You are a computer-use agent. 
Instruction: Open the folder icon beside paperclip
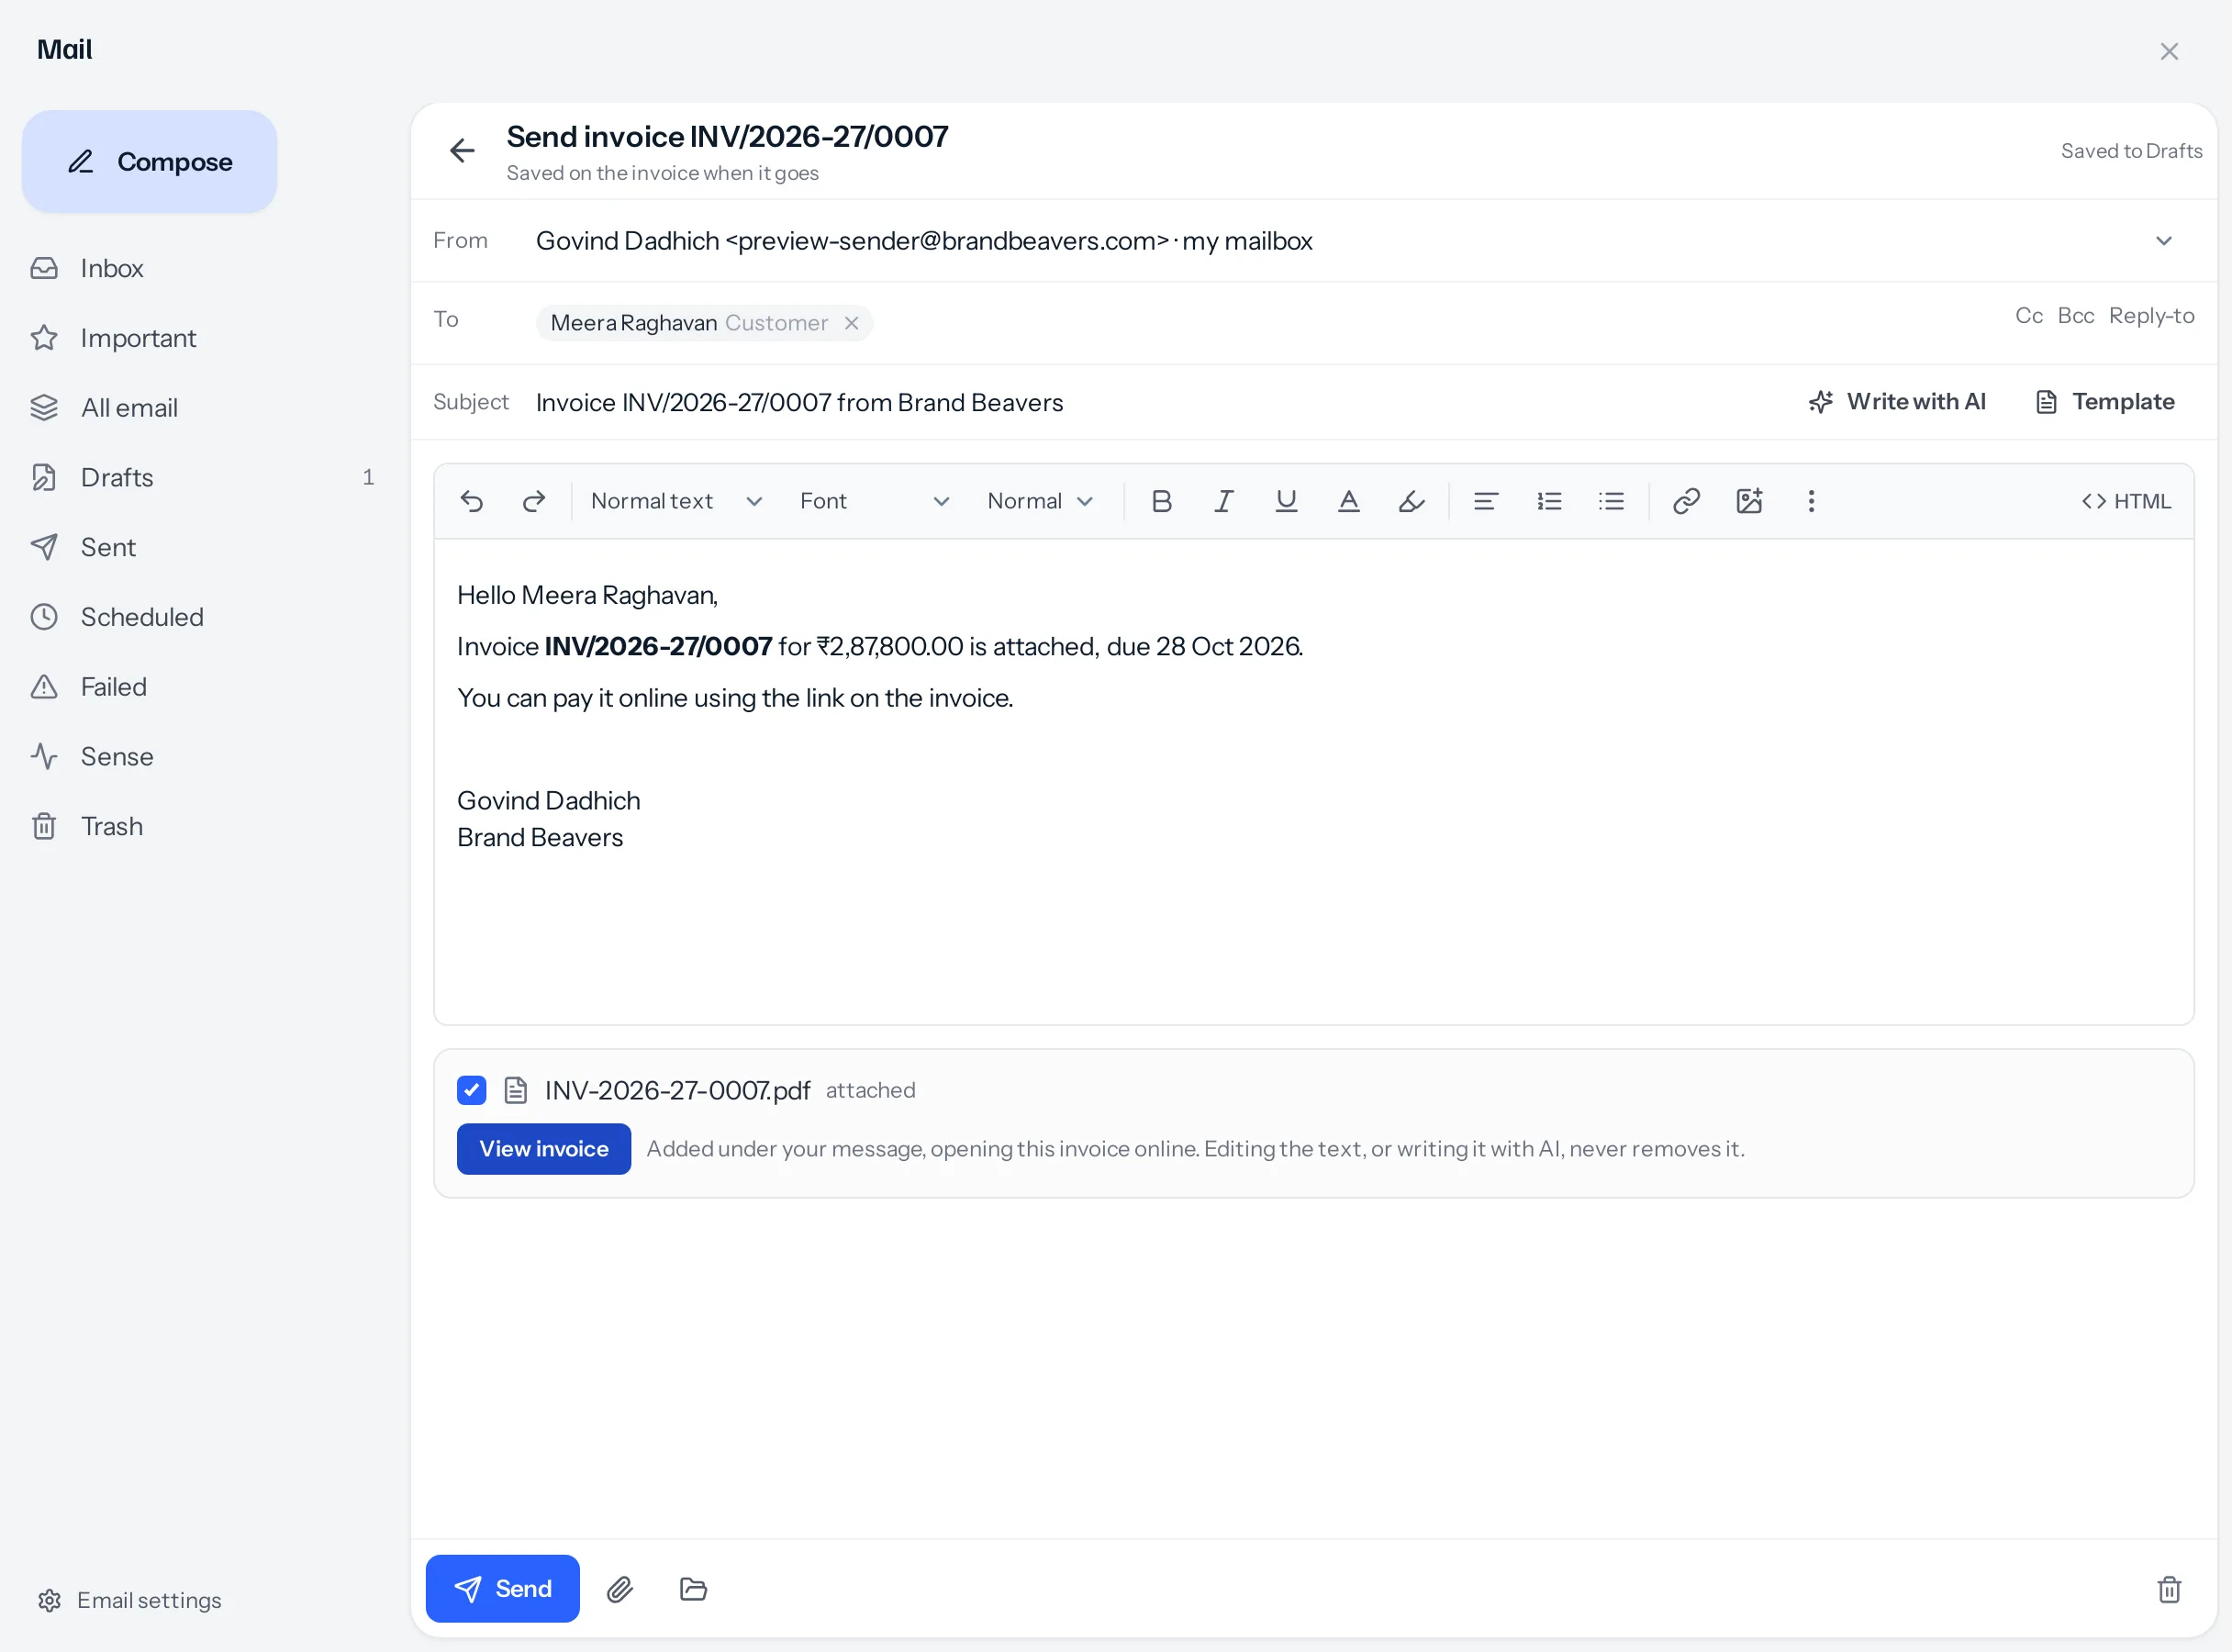pos(693,1589)
